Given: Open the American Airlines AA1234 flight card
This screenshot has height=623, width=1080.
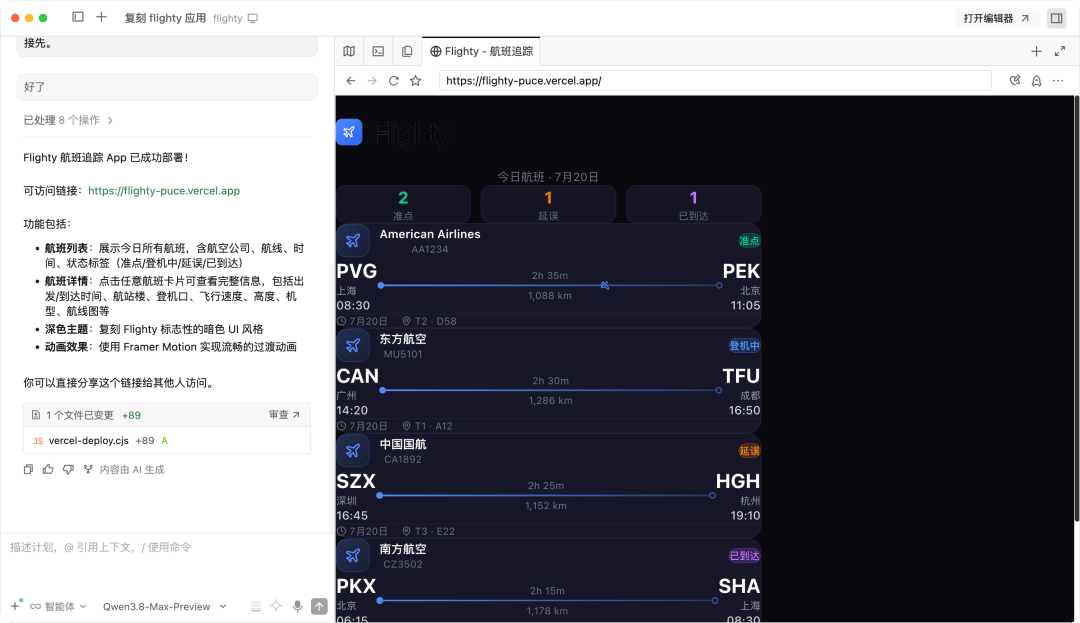Looking at the screenshot, I should pos(549,276).
